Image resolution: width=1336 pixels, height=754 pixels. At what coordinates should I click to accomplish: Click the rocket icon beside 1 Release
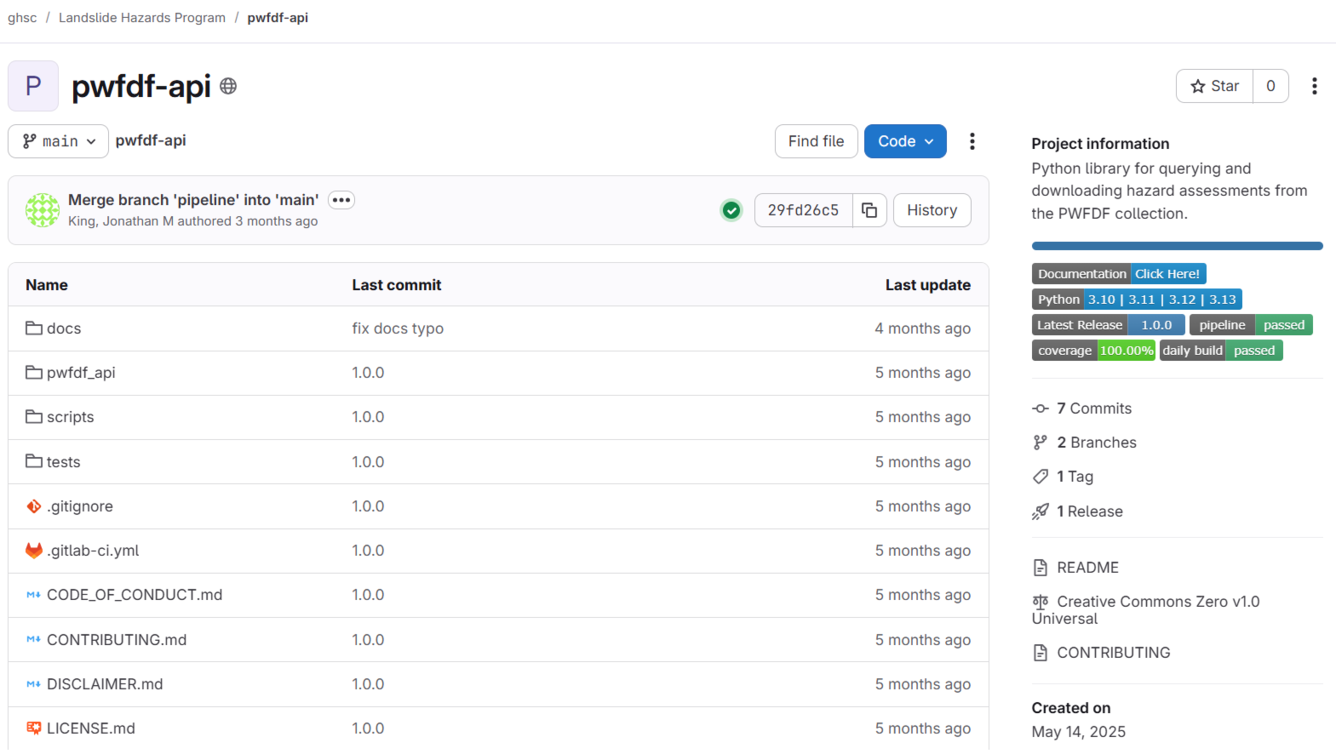pyautogui.click(x=1041, y=511)
